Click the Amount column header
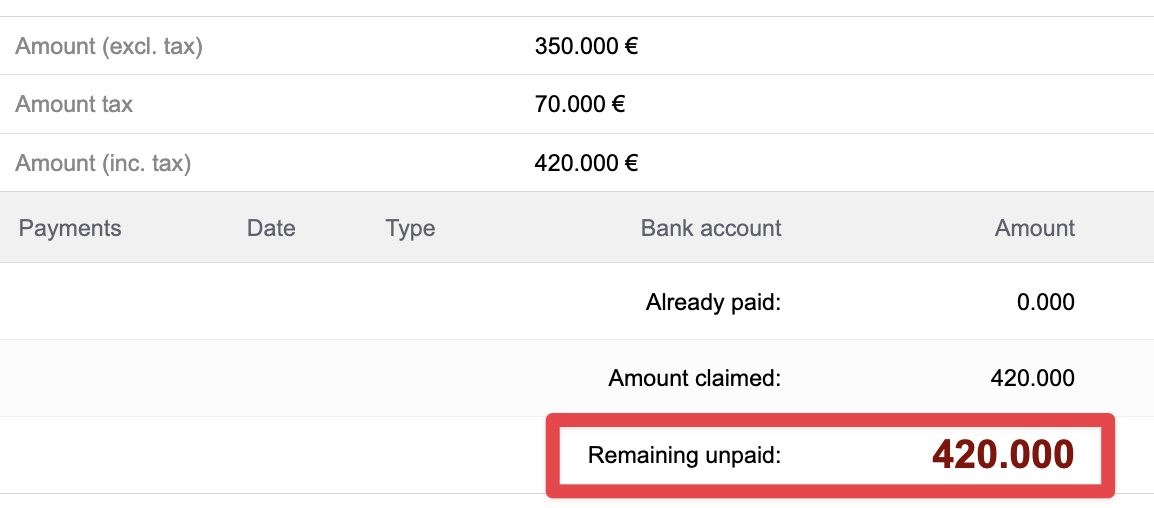The width and height of the screenshot is (1154, 508). coord(1035,228)
